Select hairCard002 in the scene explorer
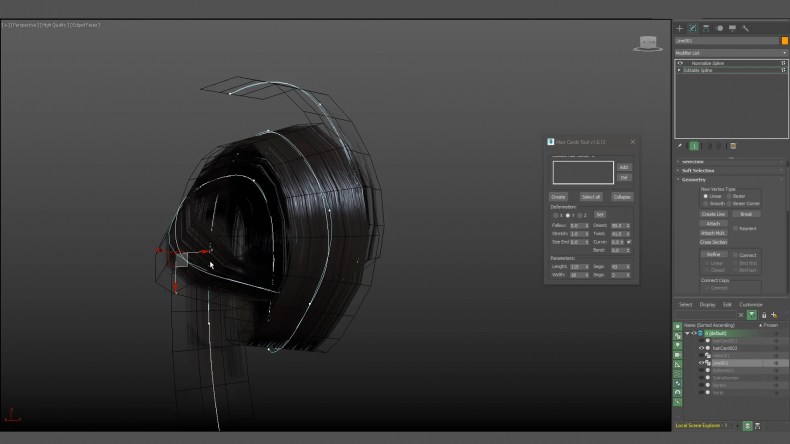The width and height of the screenshot is (790, 444). tap(725, 348)
